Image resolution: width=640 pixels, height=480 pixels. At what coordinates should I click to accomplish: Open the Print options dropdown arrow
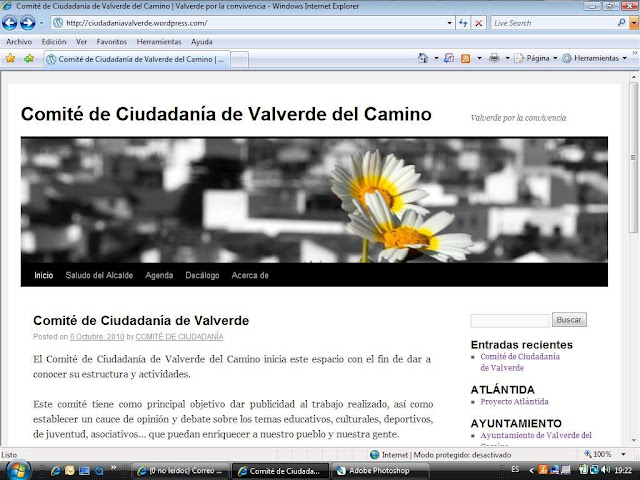[507, 58]
